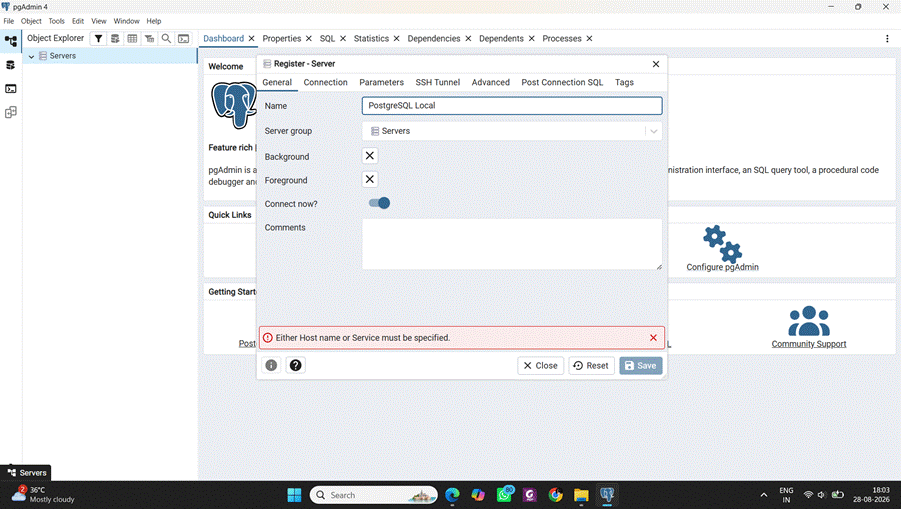Open the File menu
This screenshot has height=509, width=901.
pyautogui.click(x=9, y=21)
